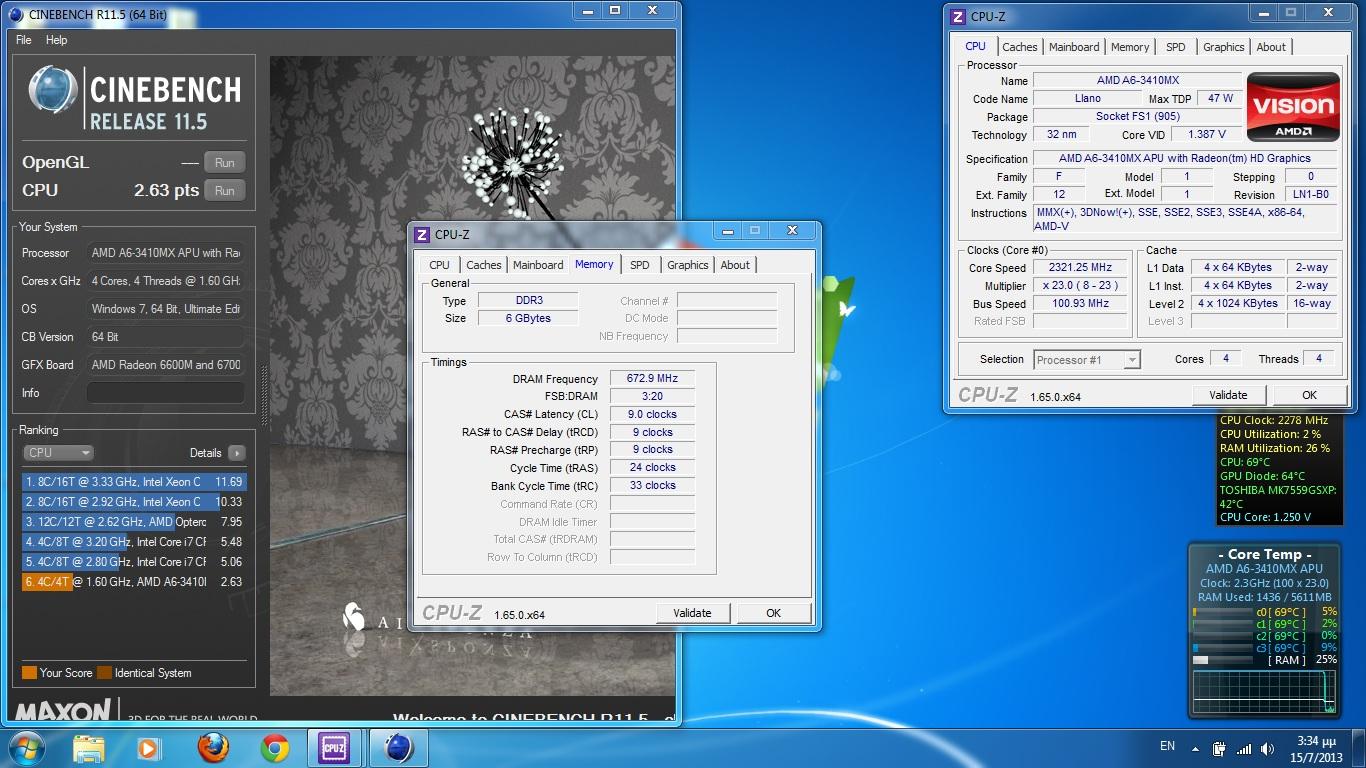Click Cinebench title bar sphere icon

click(x=16, y=14)
